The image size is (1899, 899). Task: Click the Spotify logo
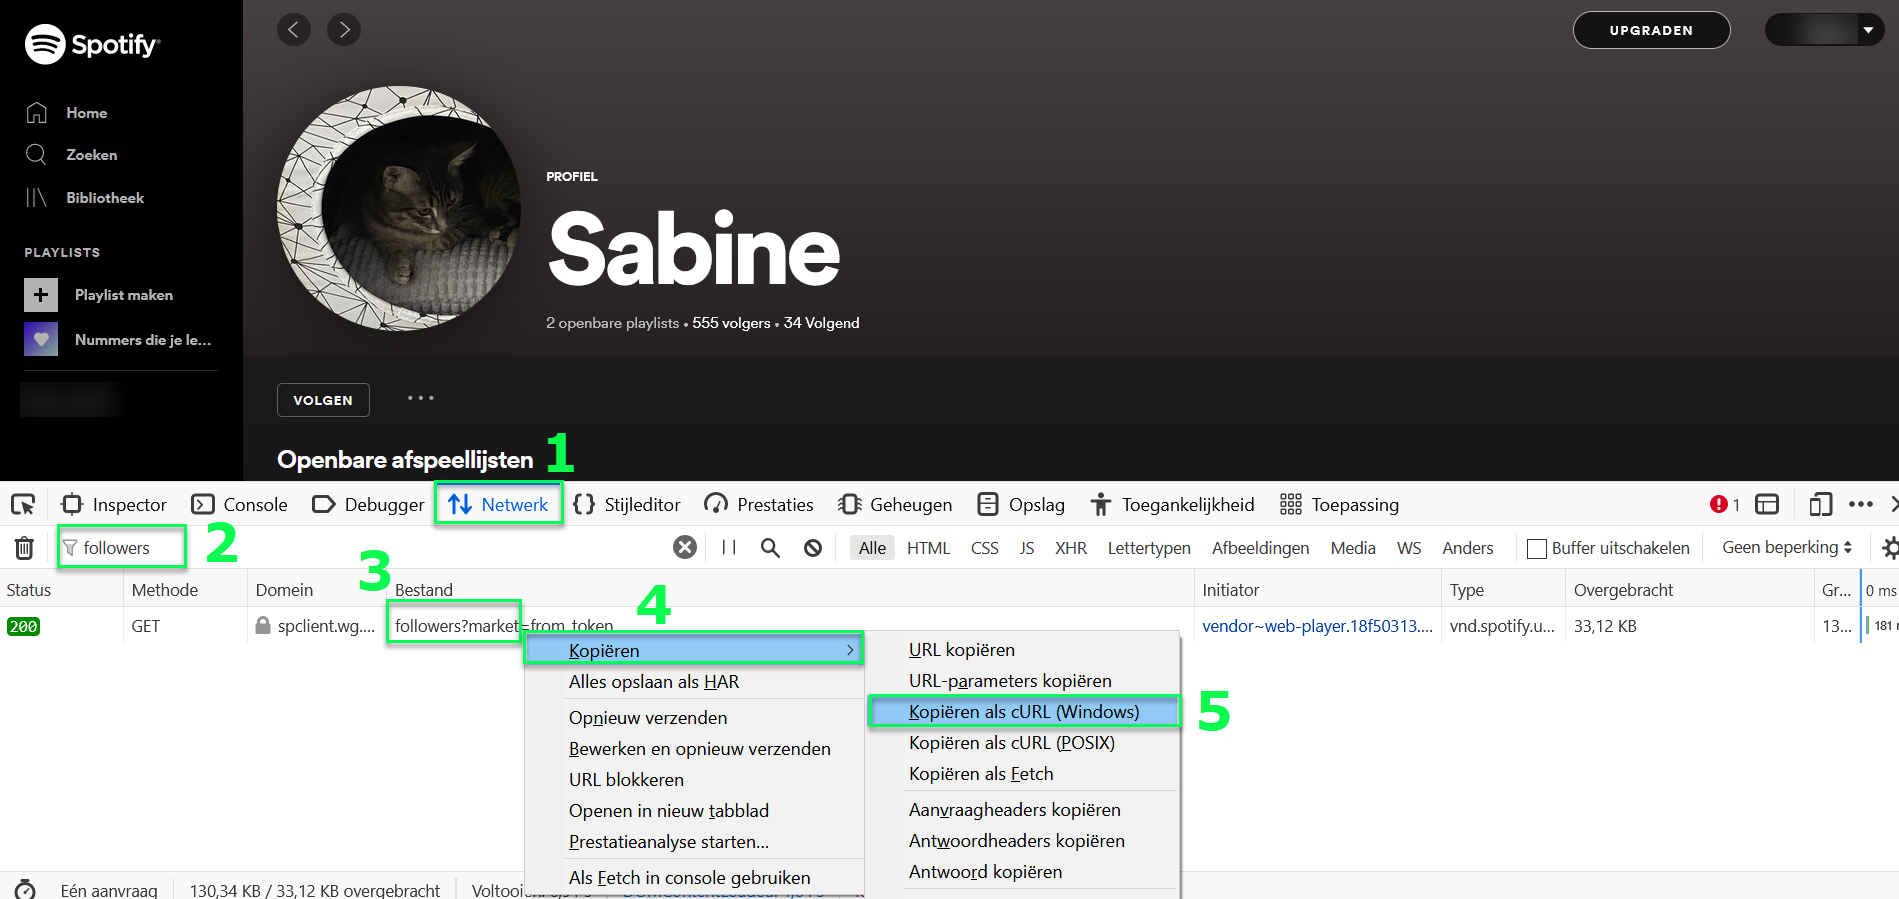tap(92, 45)
